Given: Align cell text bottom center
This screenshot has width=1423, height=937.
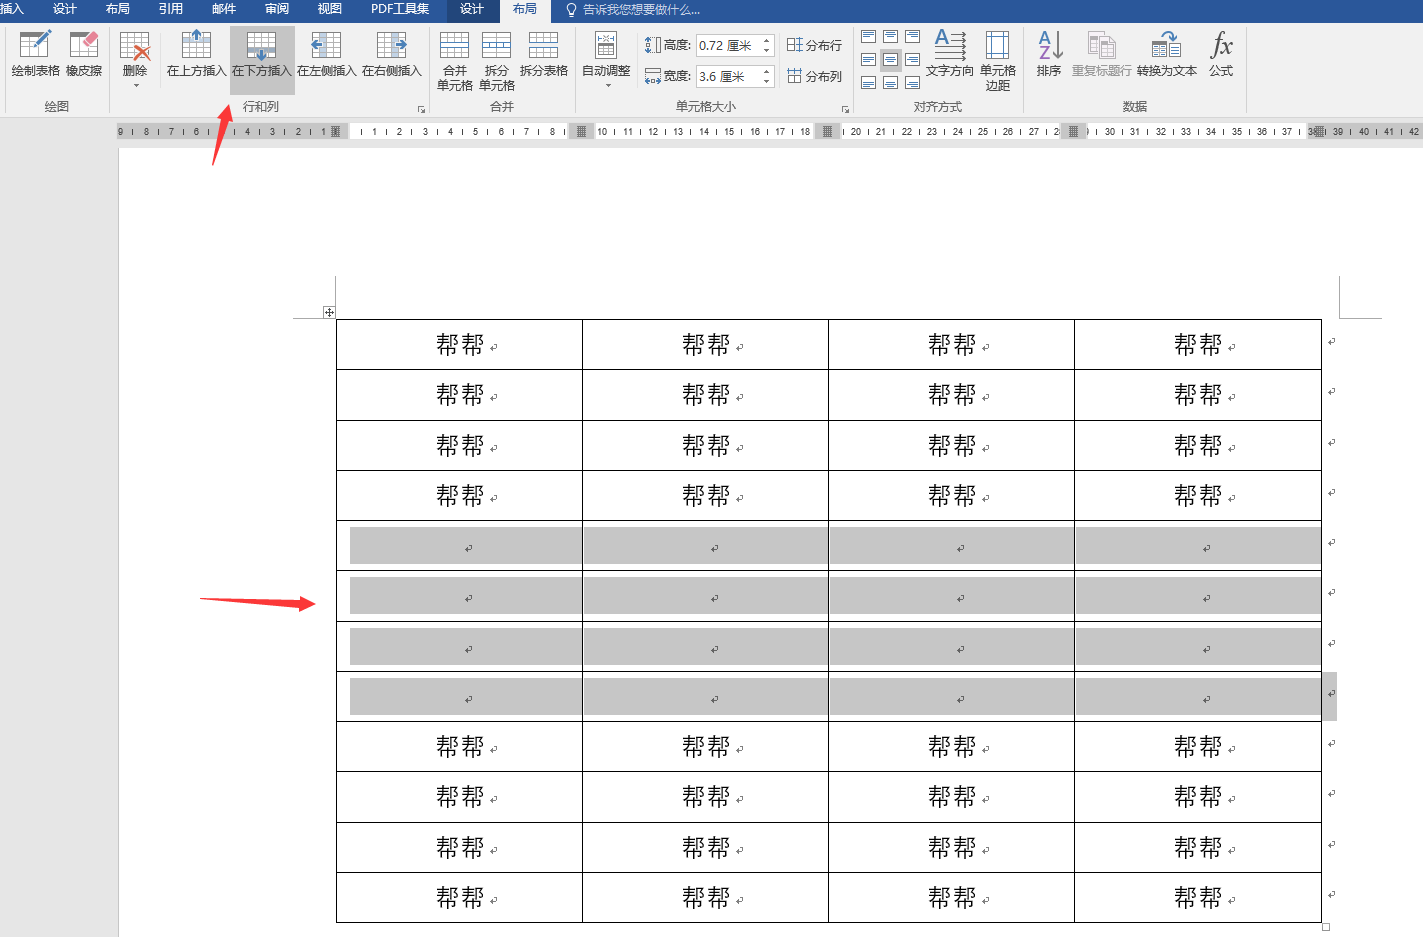Looking at the screenshot, I should [x=890, y=83].
